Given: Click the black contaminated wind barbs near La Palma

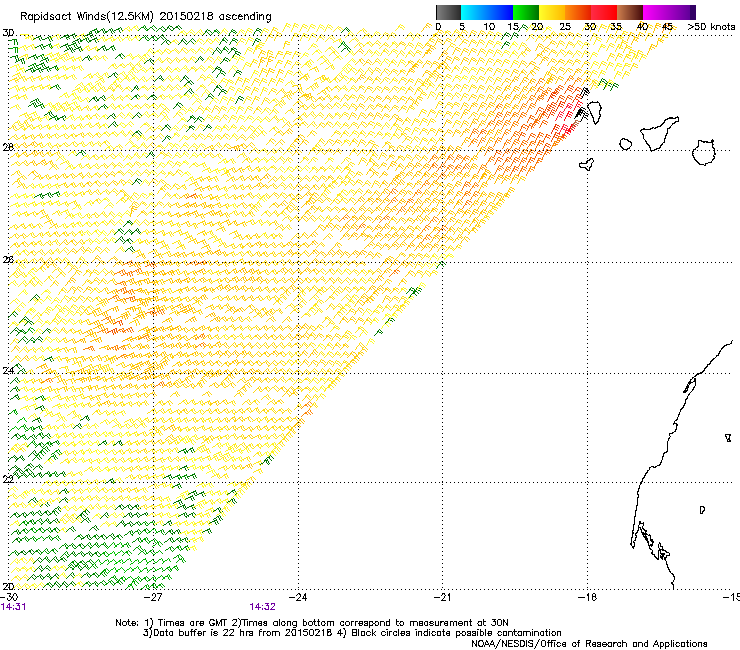Looking at the screenshot, I should tap(582, 112).
